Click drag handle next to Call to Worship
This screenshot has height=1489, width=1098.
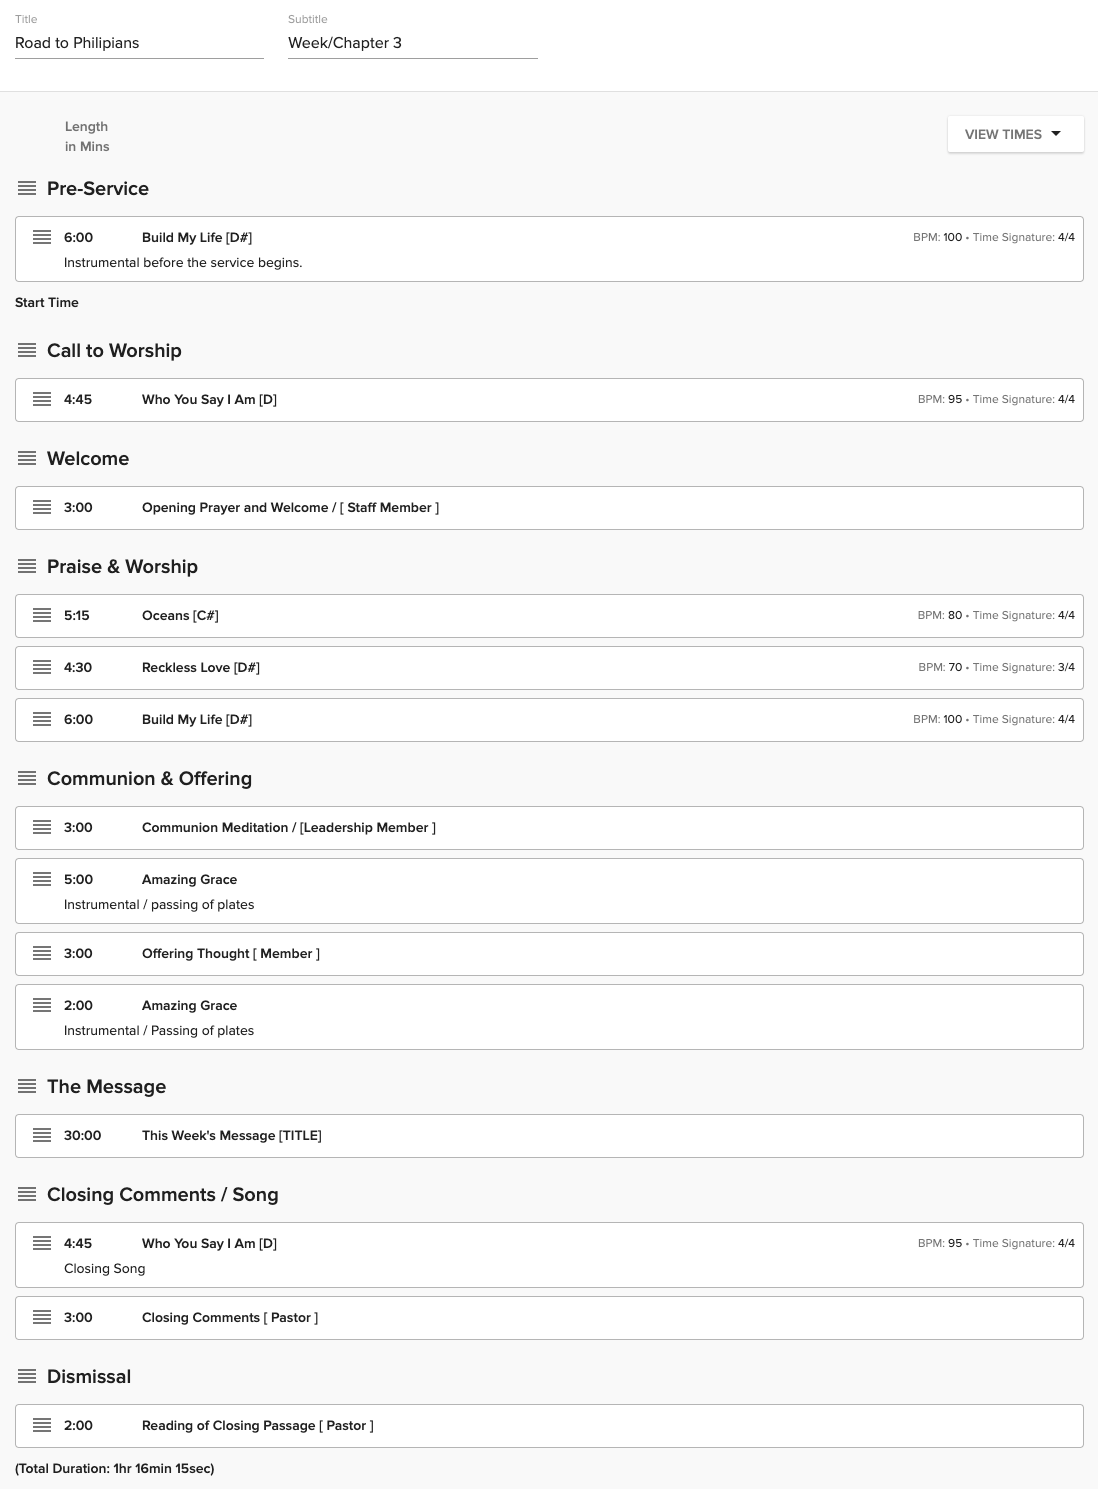click(x=27, y=350)
